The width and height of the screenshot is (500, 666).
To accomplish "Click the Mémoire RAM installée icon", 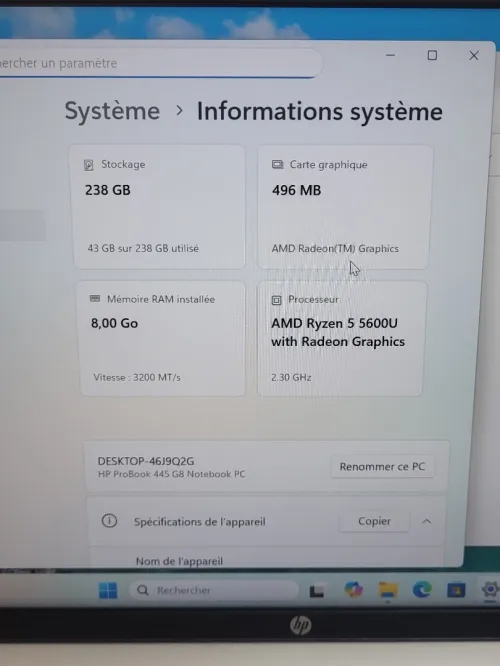I will 95,299.
